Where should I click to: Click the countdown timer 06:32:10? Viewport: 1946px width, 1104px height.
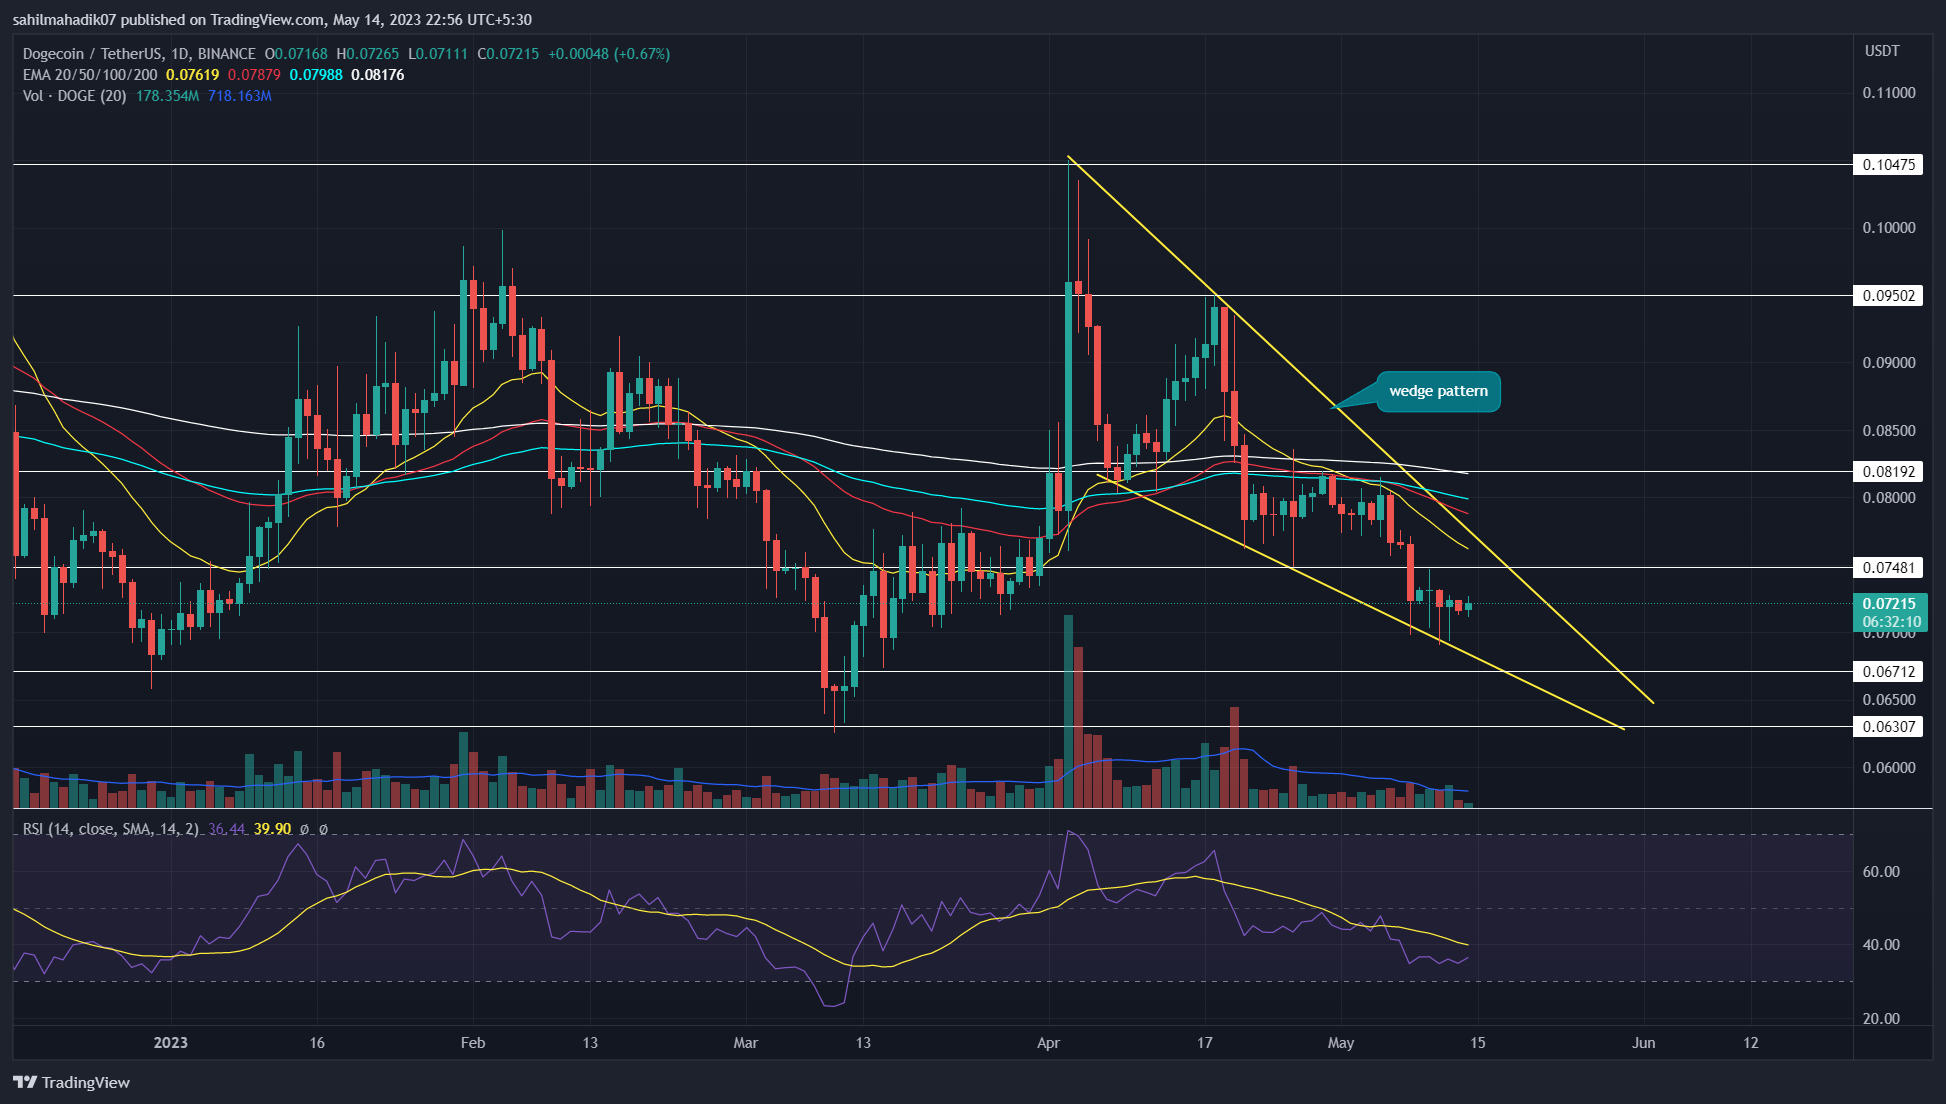coord(1891,622)
